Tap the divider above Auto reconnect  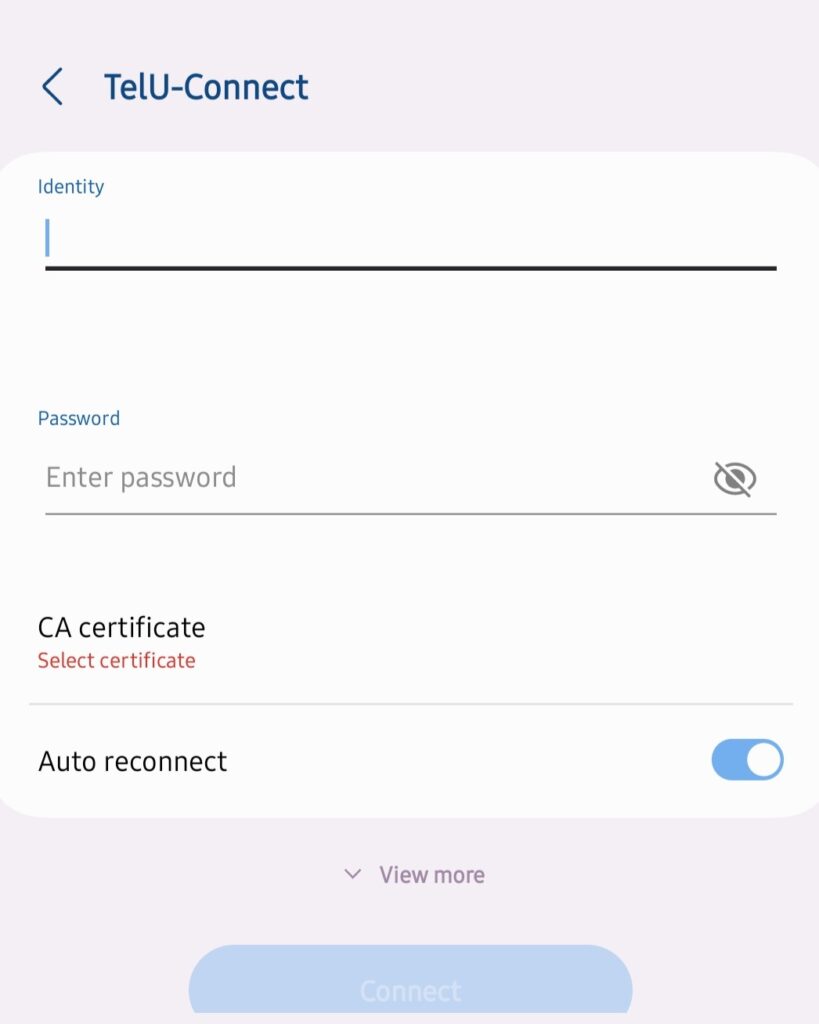pyautogui.click(x=410, y=704)
